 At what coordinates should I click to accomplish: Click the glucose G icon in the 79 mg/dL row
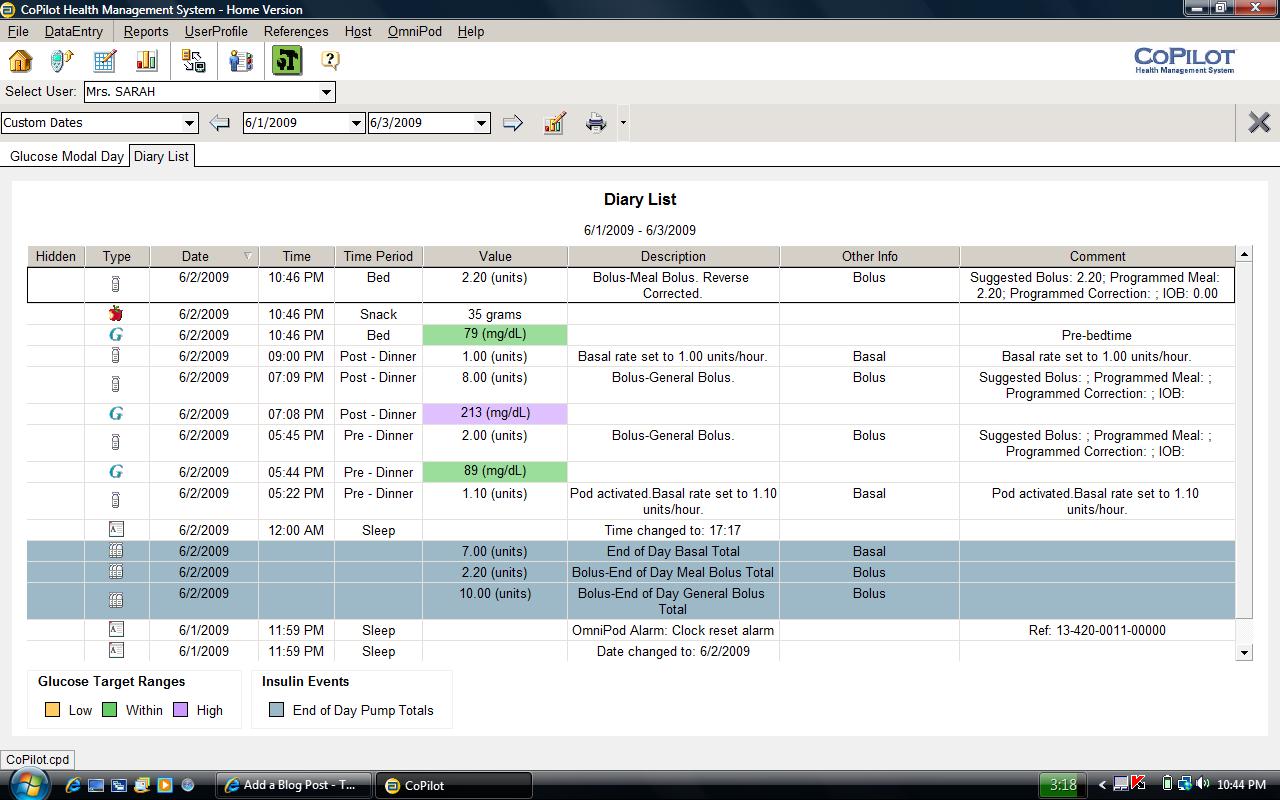(116, 335)
